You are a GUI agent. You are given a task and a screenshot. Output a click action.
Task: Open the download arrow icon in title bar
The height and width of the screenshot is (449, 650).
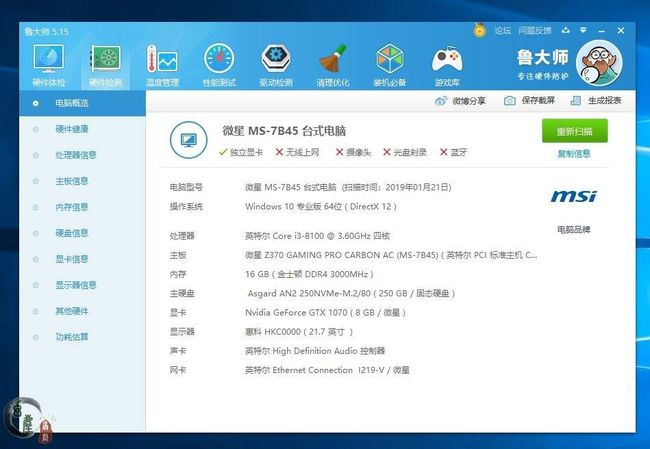[565, 30]
